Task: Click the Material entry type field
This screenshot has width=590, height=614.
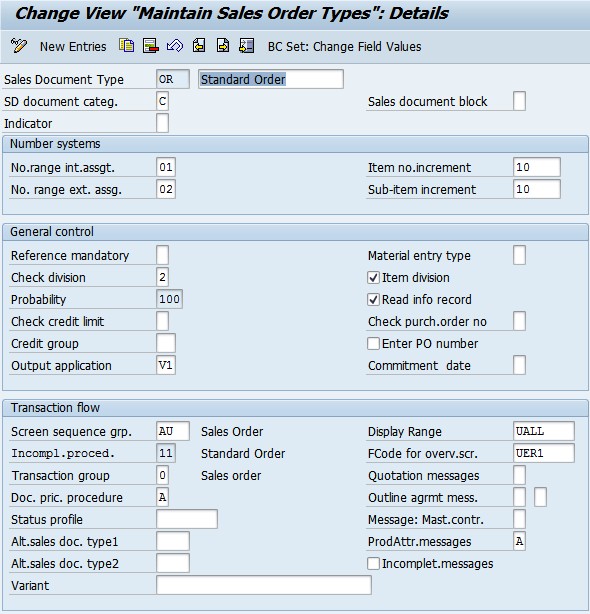Action: pos(520,255)
